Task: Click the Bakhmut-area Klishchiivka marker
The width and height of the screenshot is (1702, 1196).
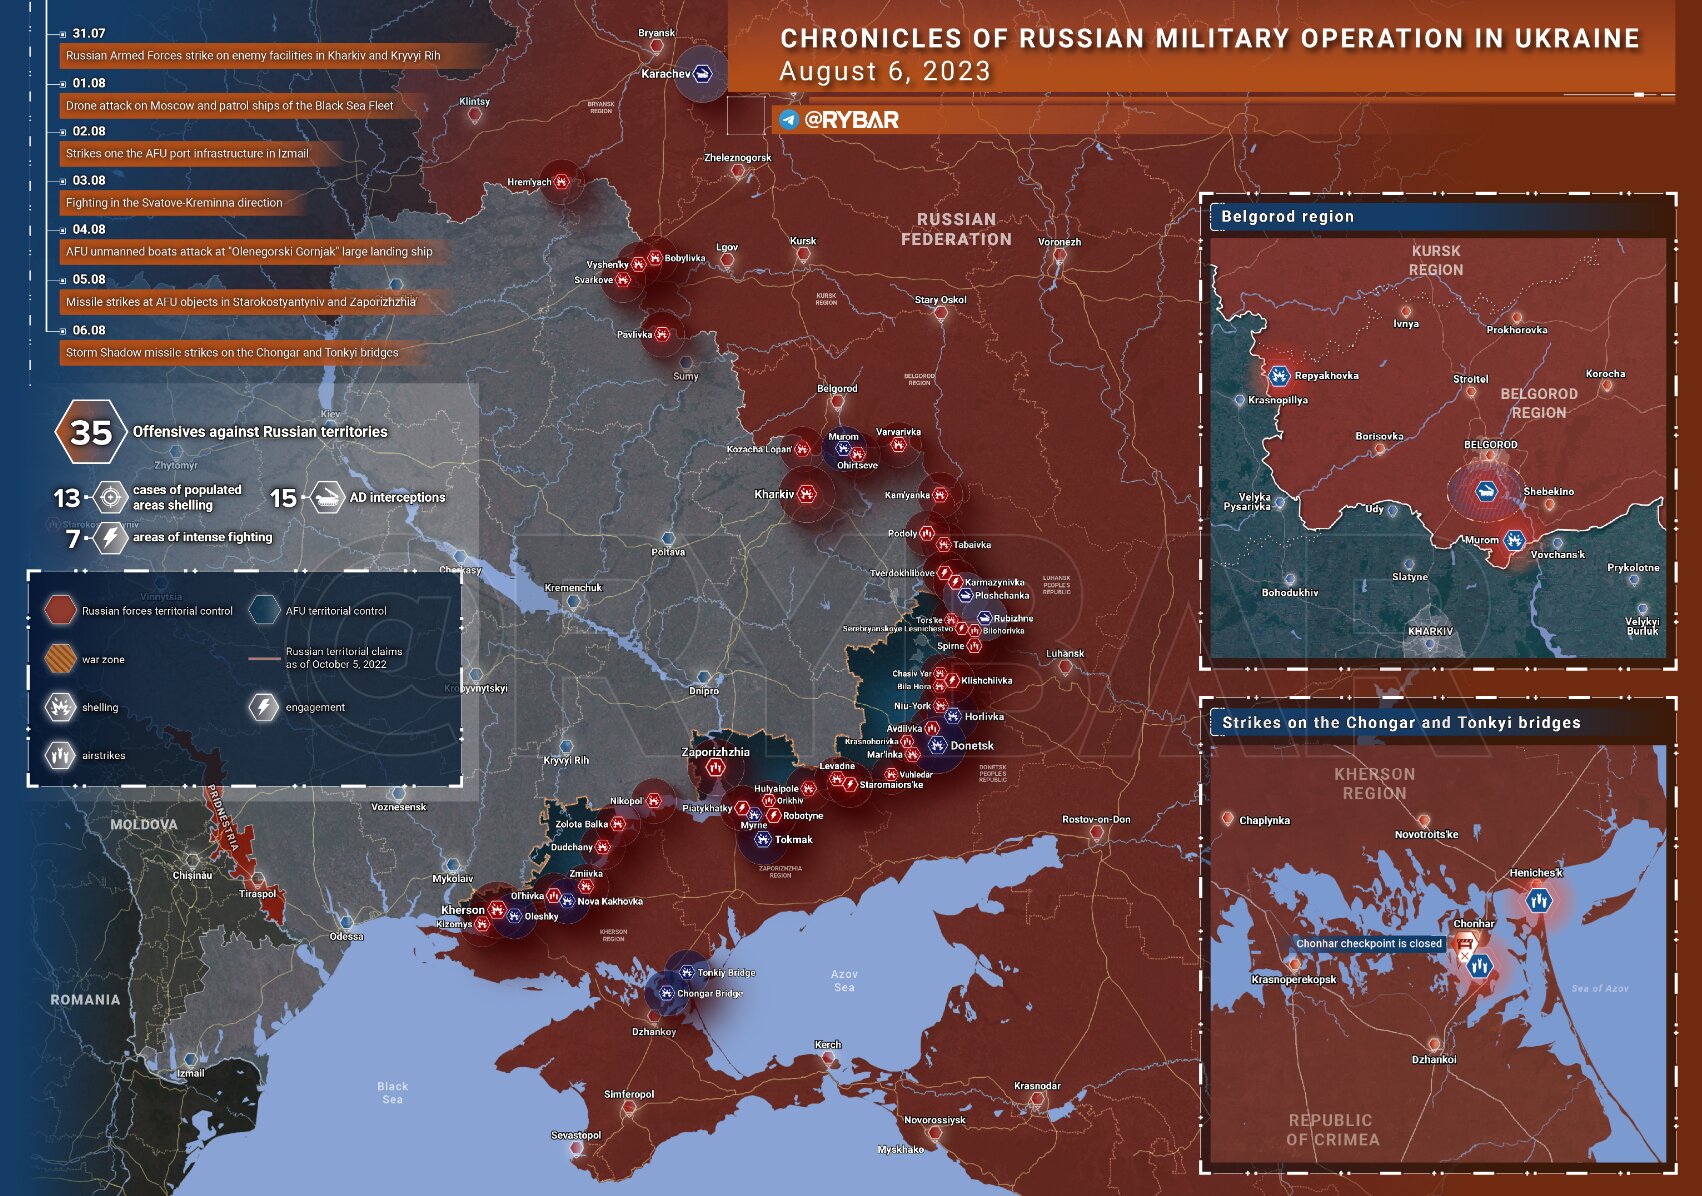Action: click(x=953, y=681)
